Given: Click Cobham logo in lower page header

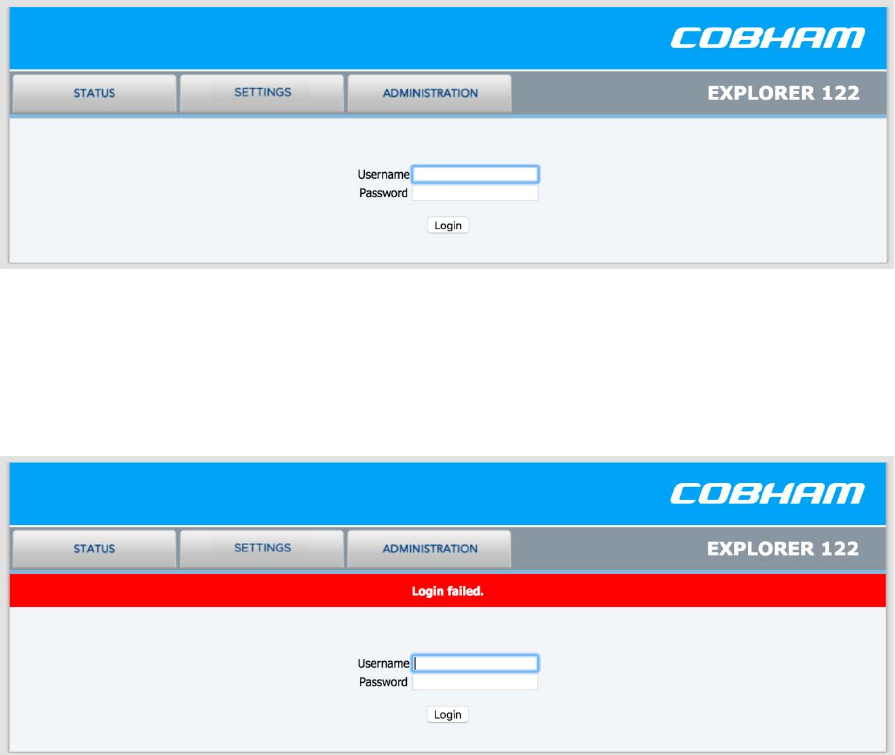Looking at the screenshot, I should (x=767, y=494).
